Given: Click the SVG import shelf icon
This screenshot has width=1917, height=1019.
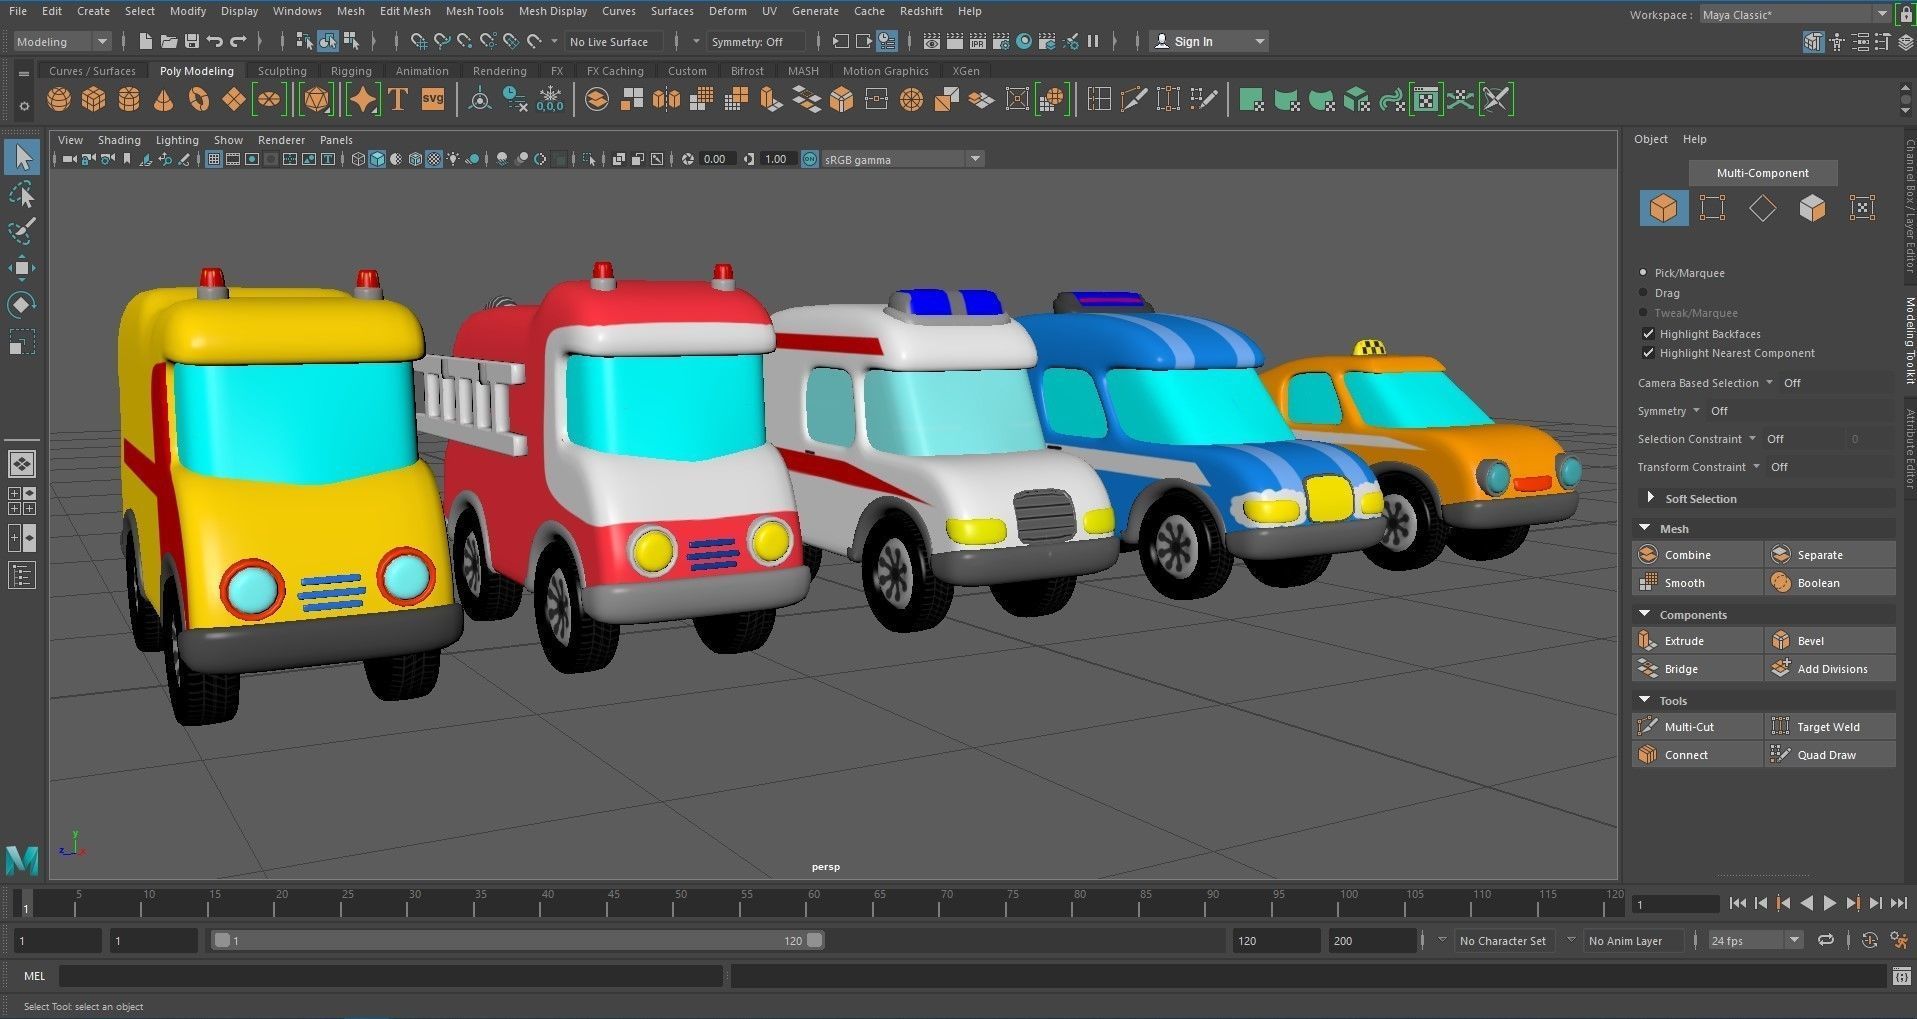Looking at the screenshot, I should tap(433, 99).
